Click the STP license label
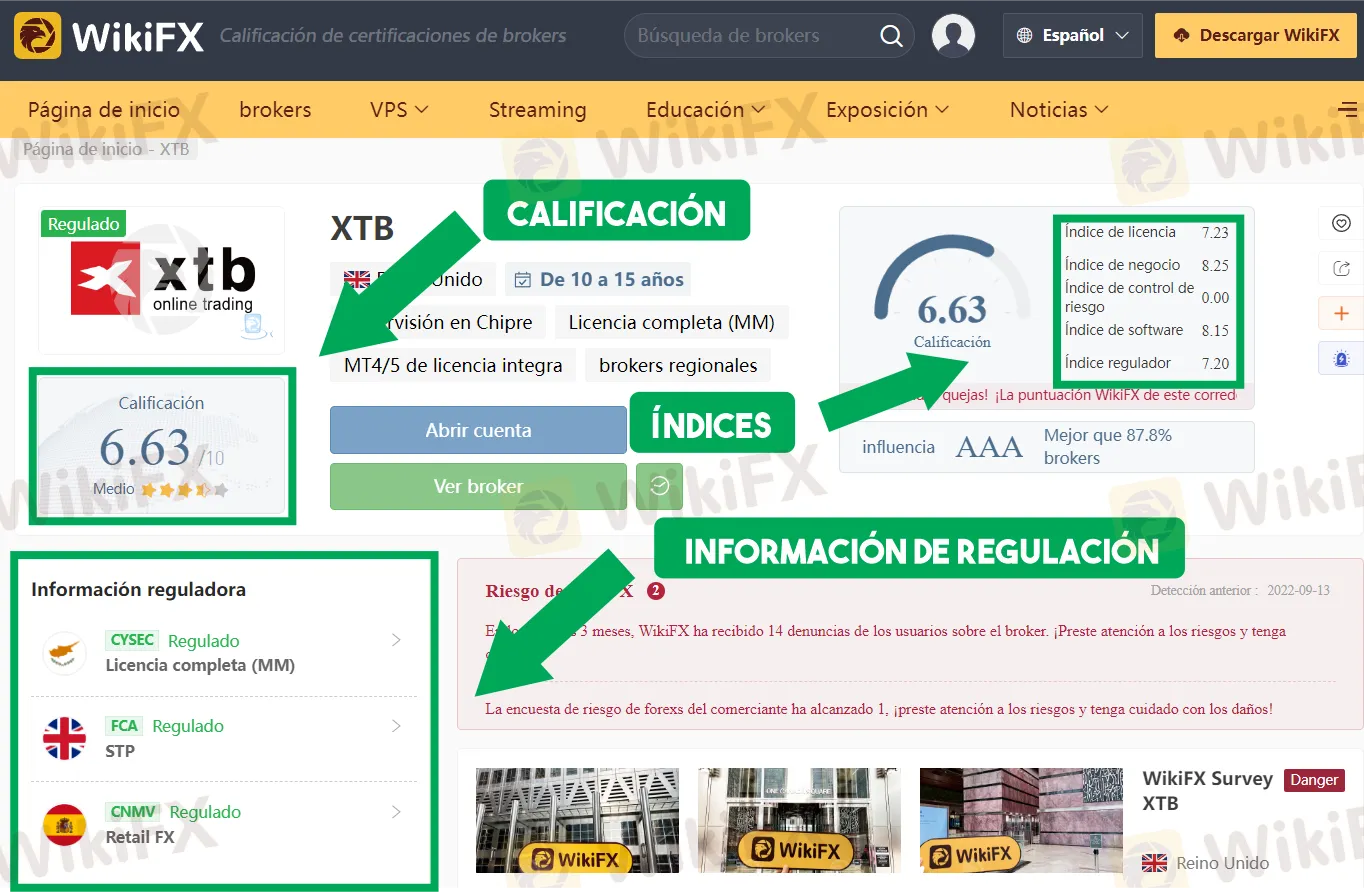 tap(120, 751)
